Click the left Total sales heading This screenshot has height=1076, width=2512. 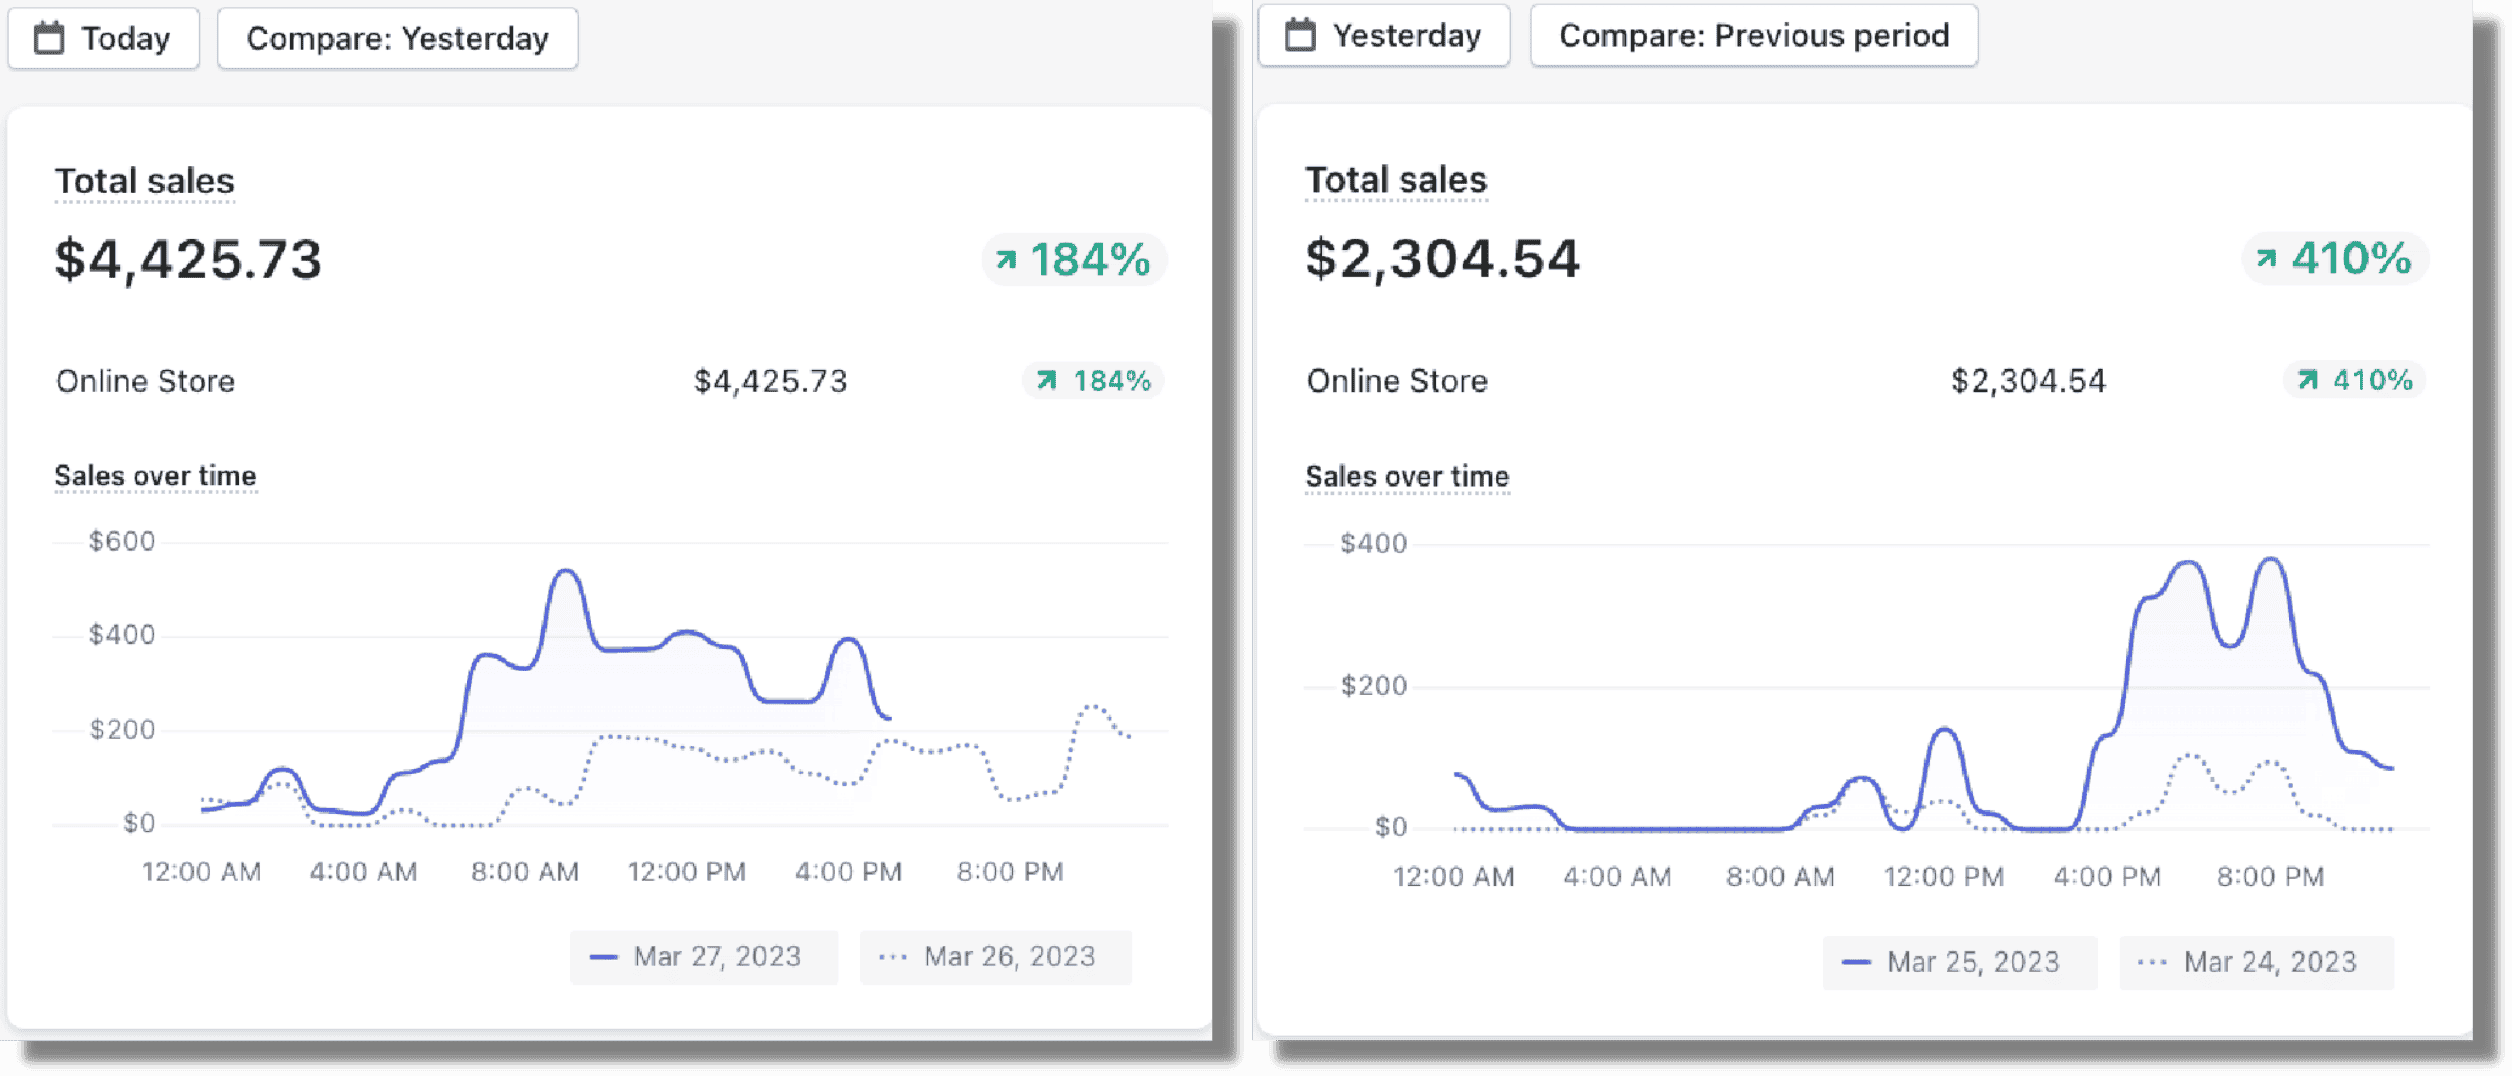tap(145, 182)
